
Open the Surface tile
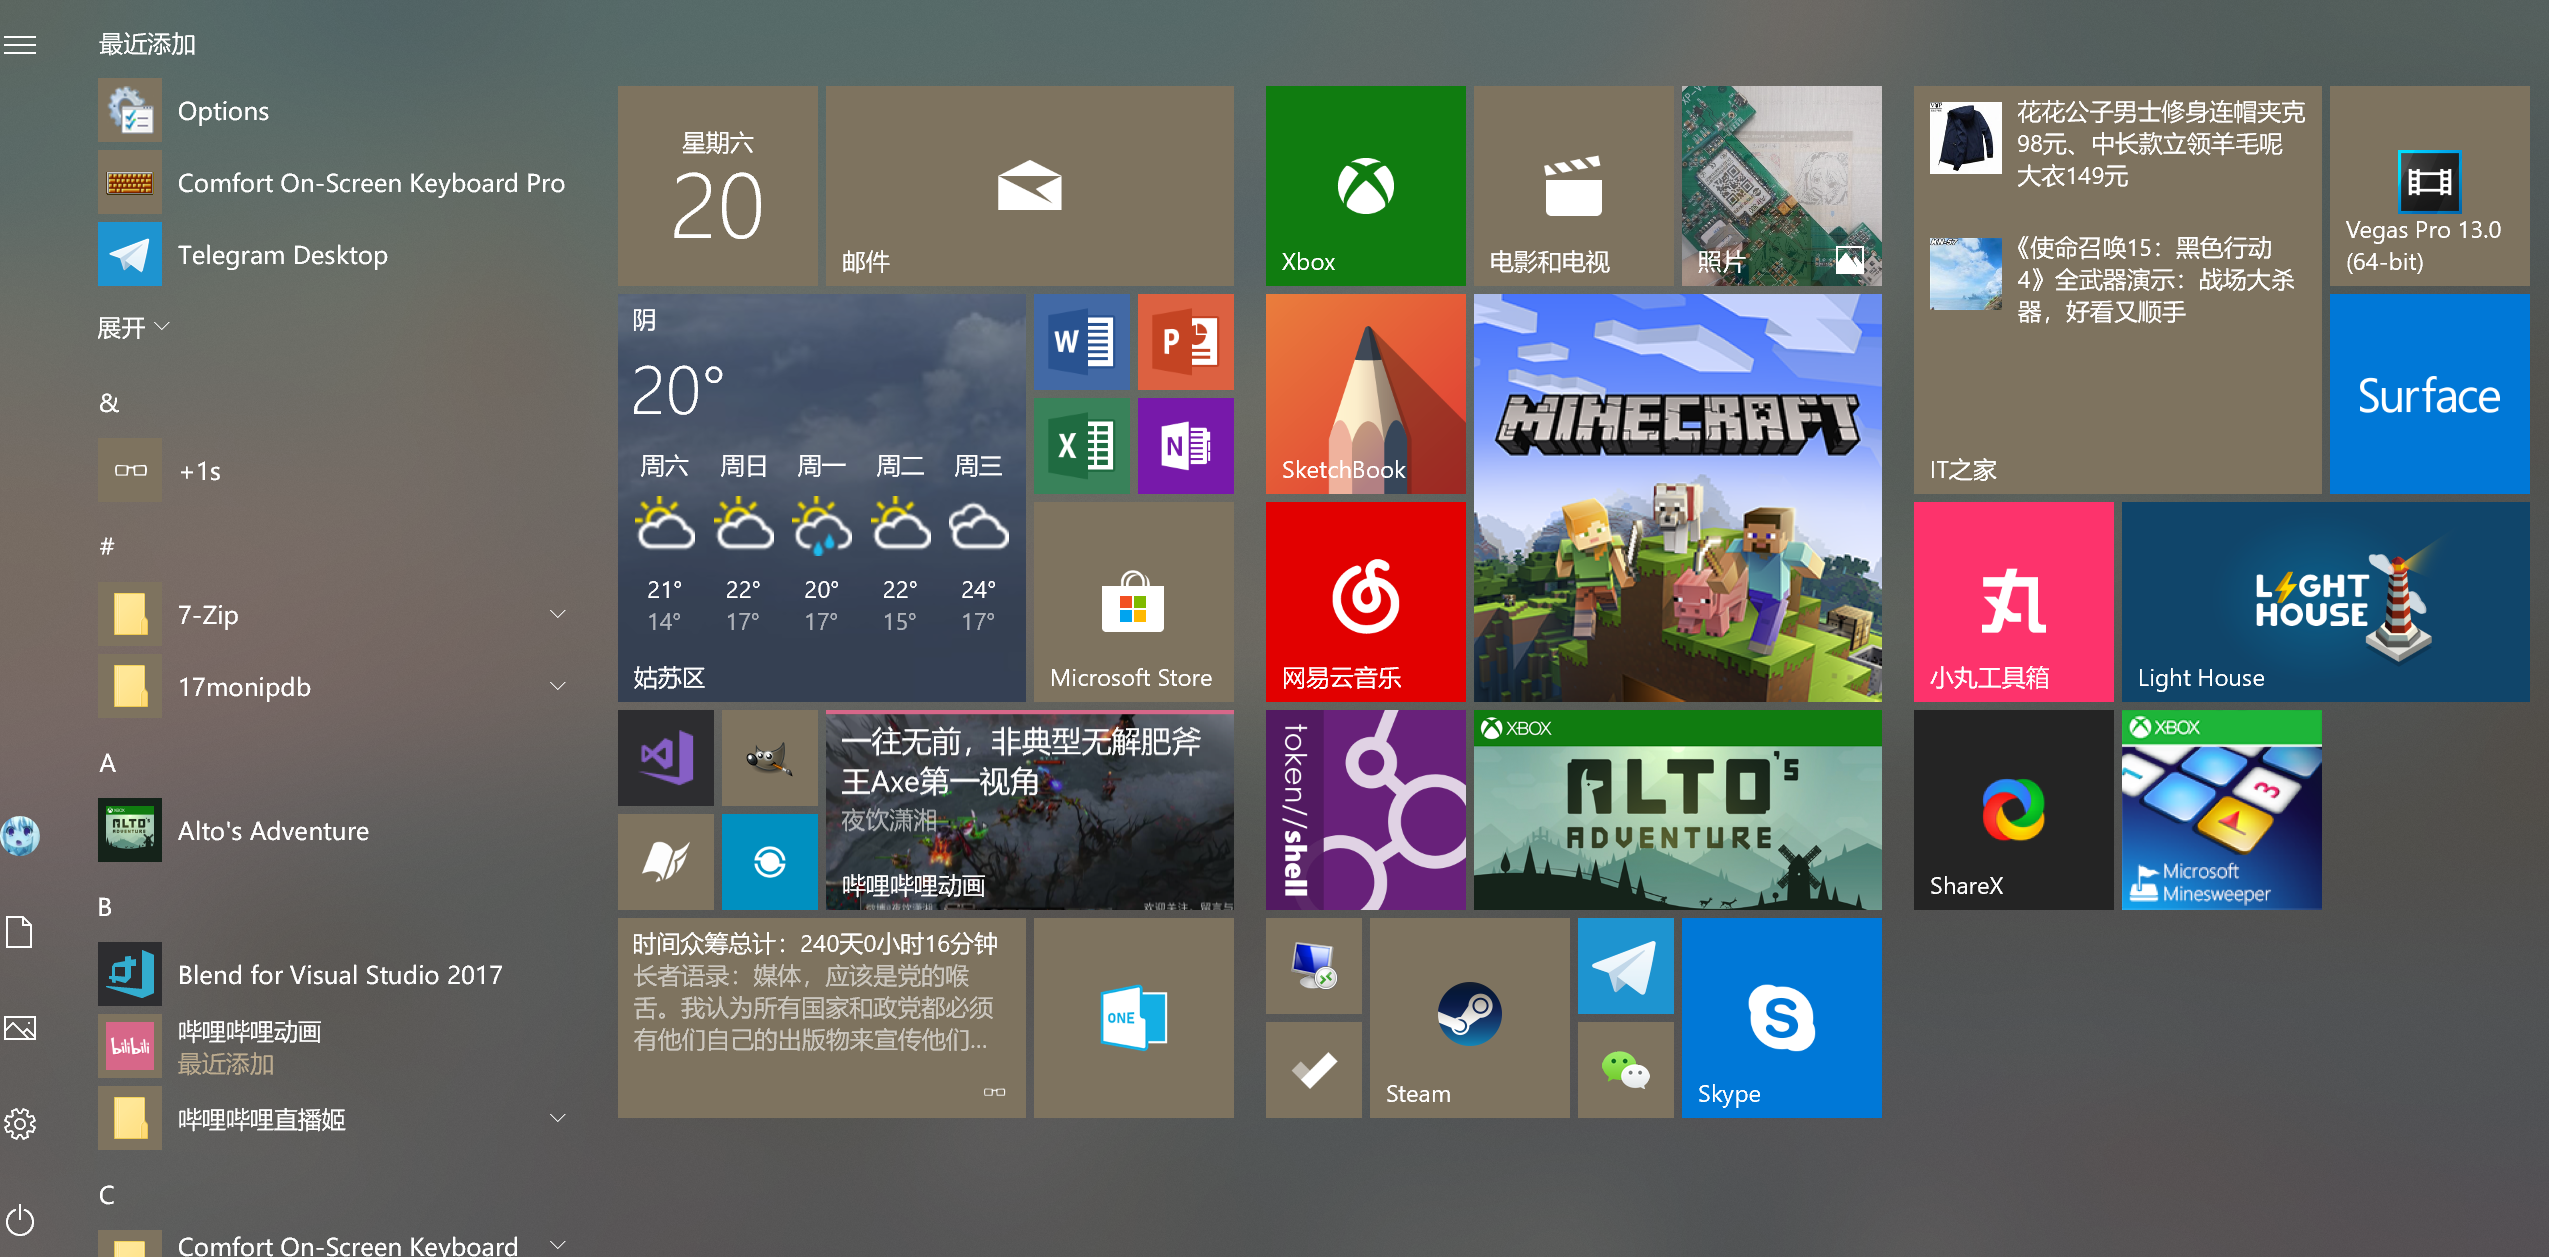point(2429,394)
